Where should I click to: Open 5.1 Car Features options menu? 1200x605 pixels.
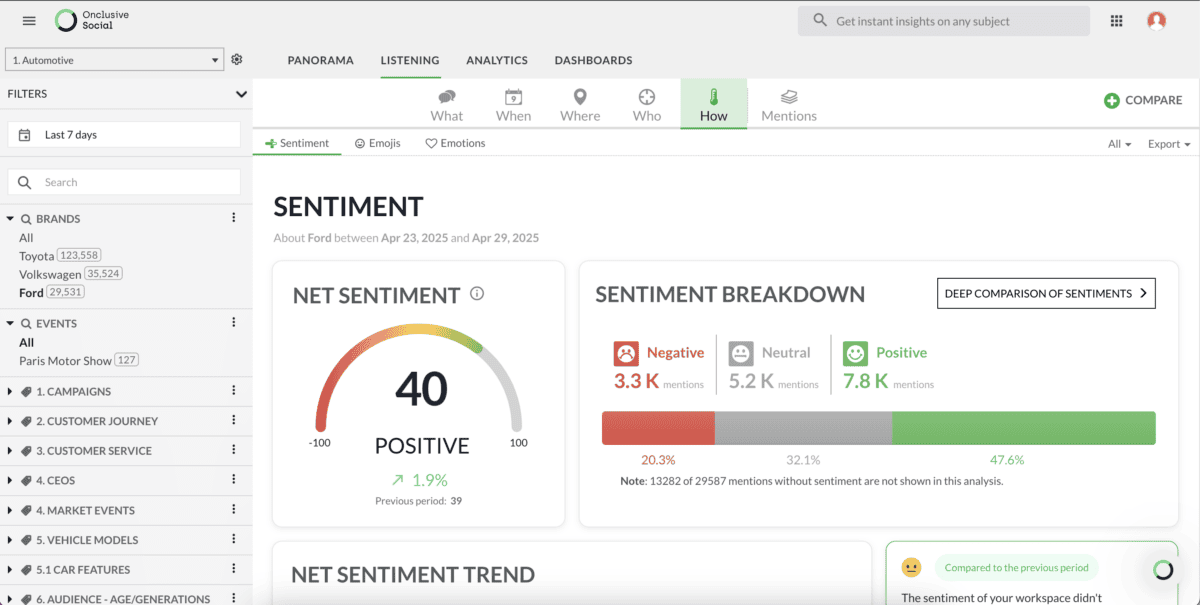pyautogui.click(x=234, y=569)
